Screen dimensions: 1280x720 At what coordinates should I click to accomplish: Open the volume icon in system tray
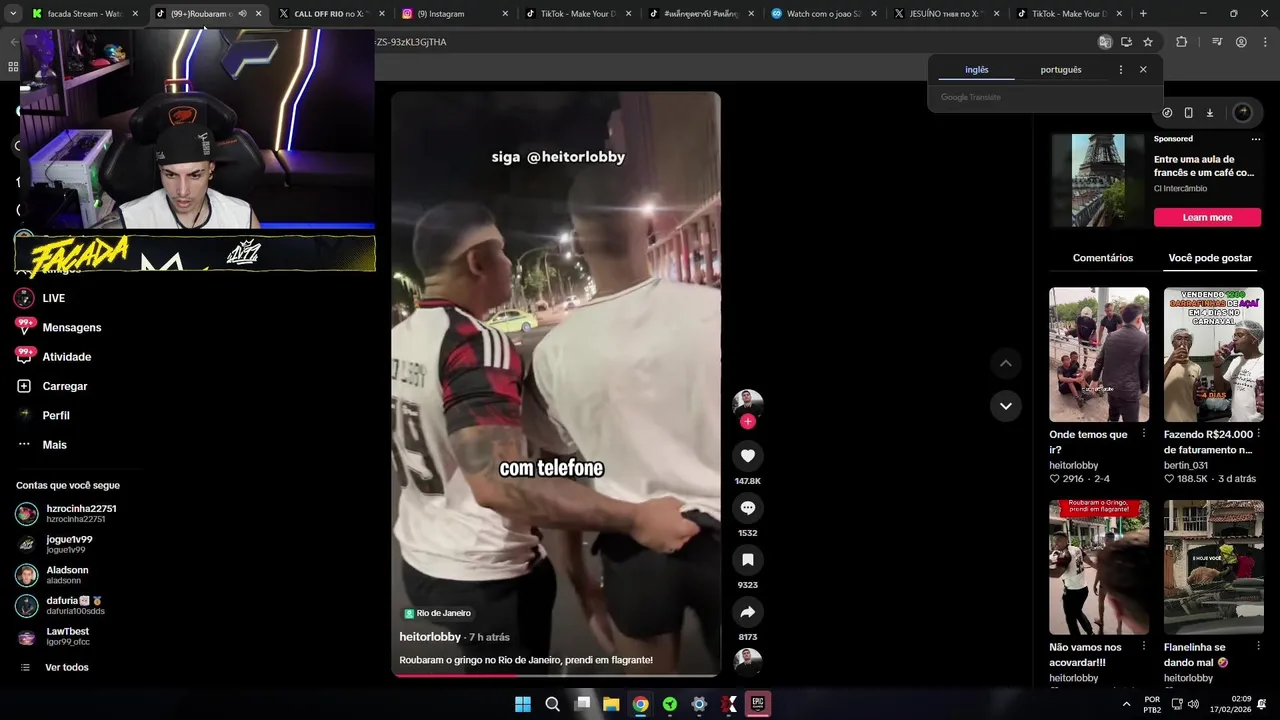[x=1193, y=704]
